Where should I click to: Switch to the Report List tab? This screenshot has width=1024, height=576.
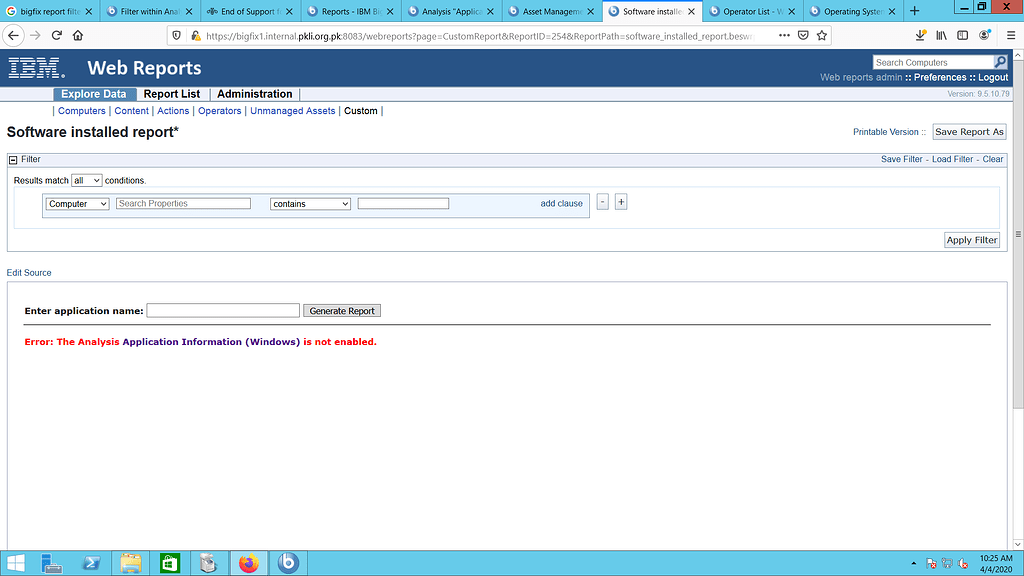(x=169, y=94)
